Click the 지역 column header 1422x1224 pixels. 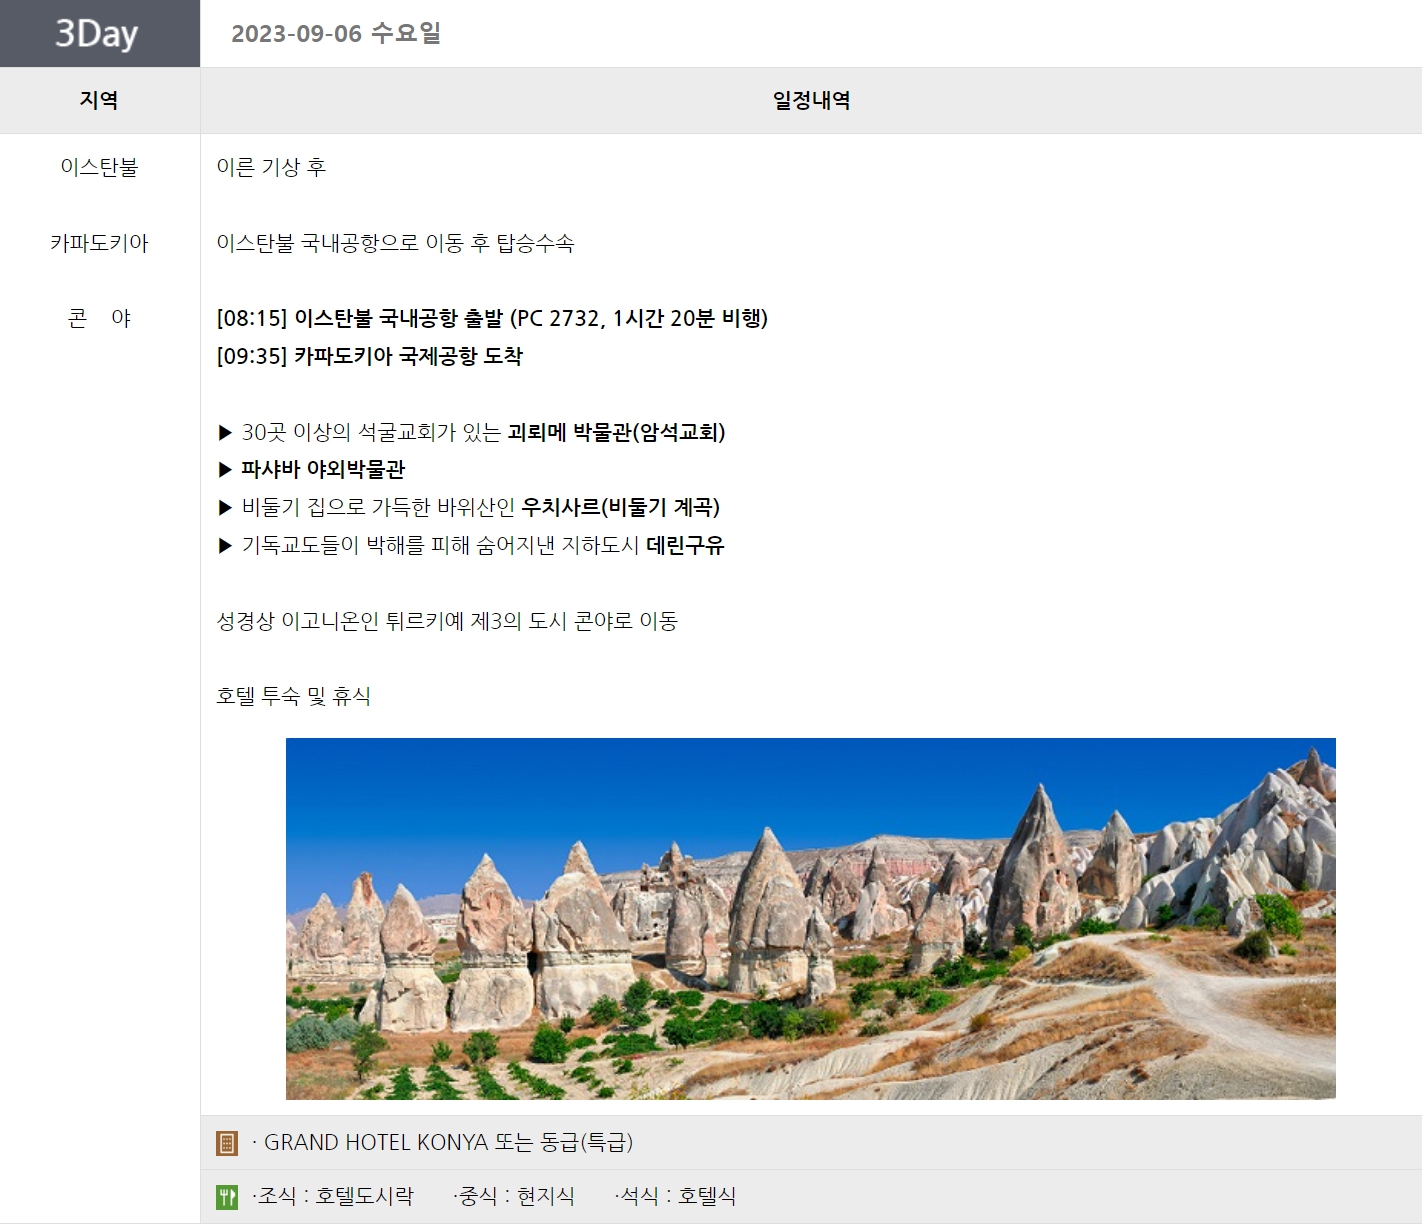click(x=99, y=100)
